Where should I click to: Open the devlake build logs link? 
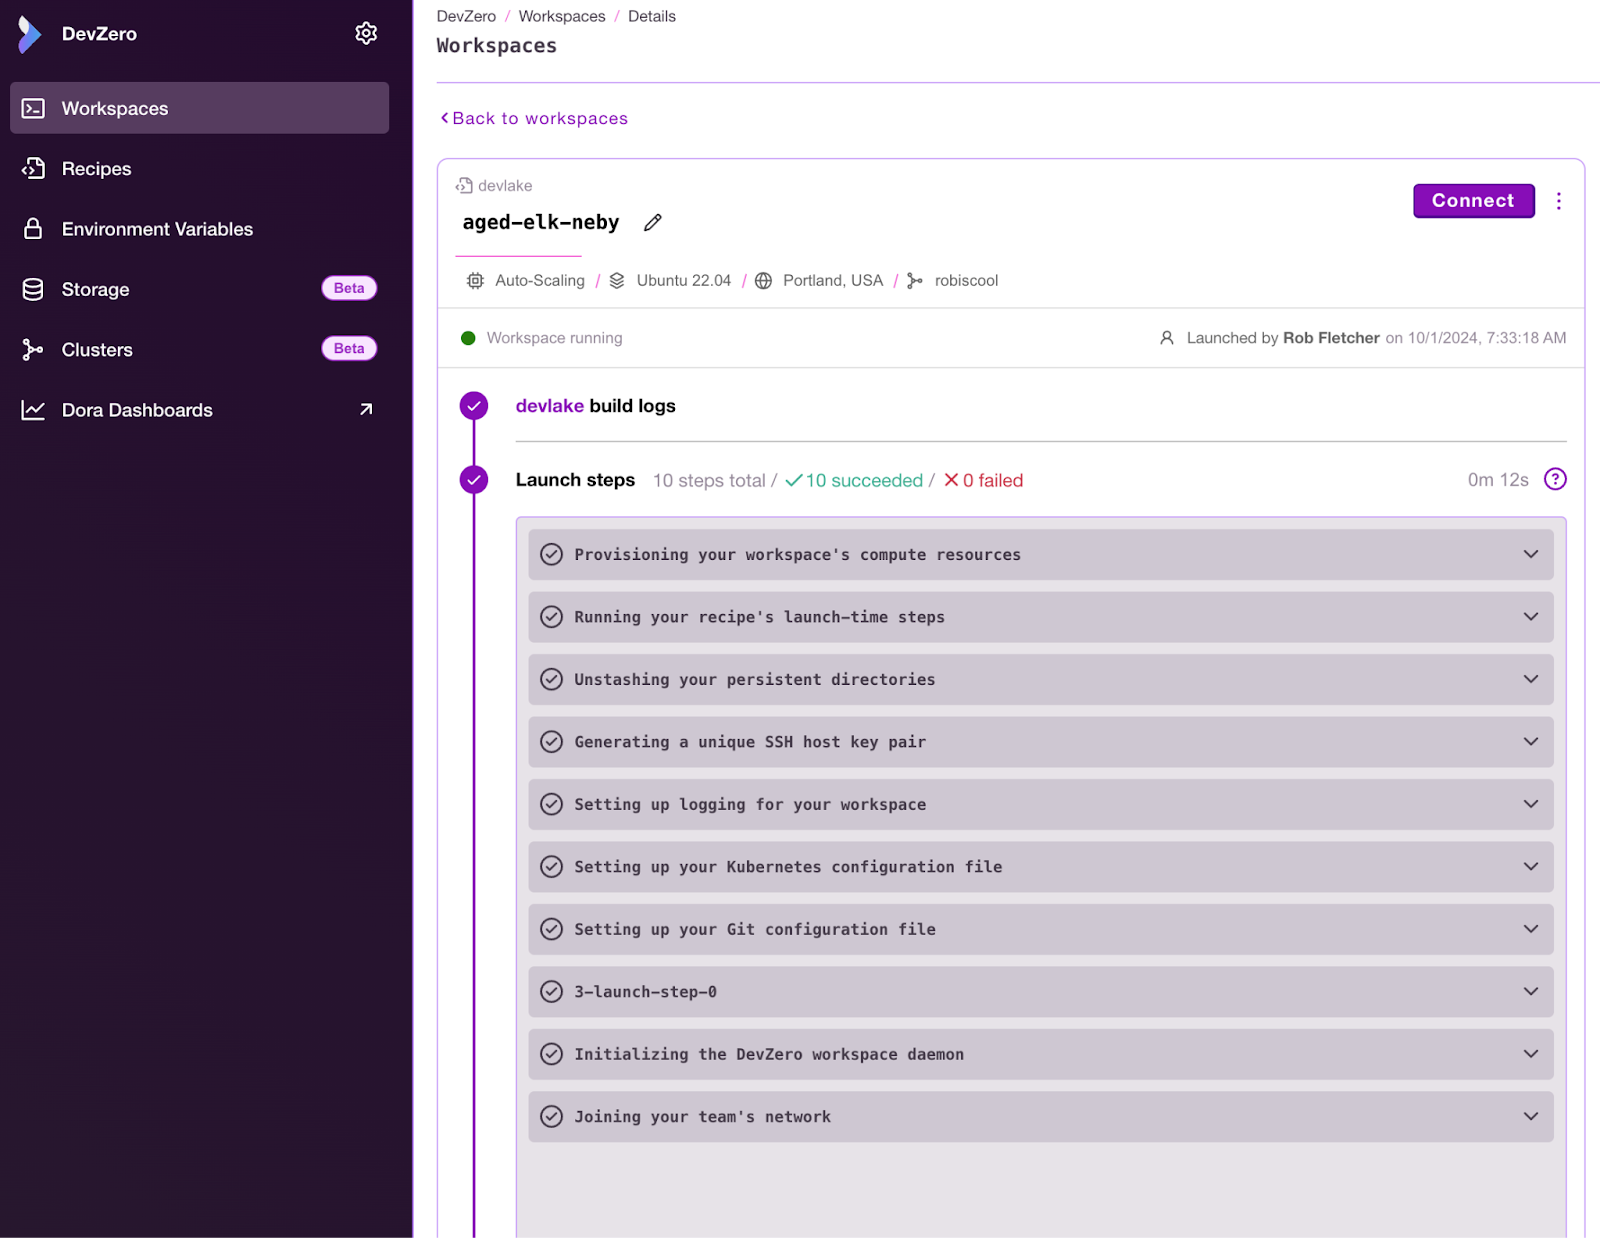tap(549, 406)
